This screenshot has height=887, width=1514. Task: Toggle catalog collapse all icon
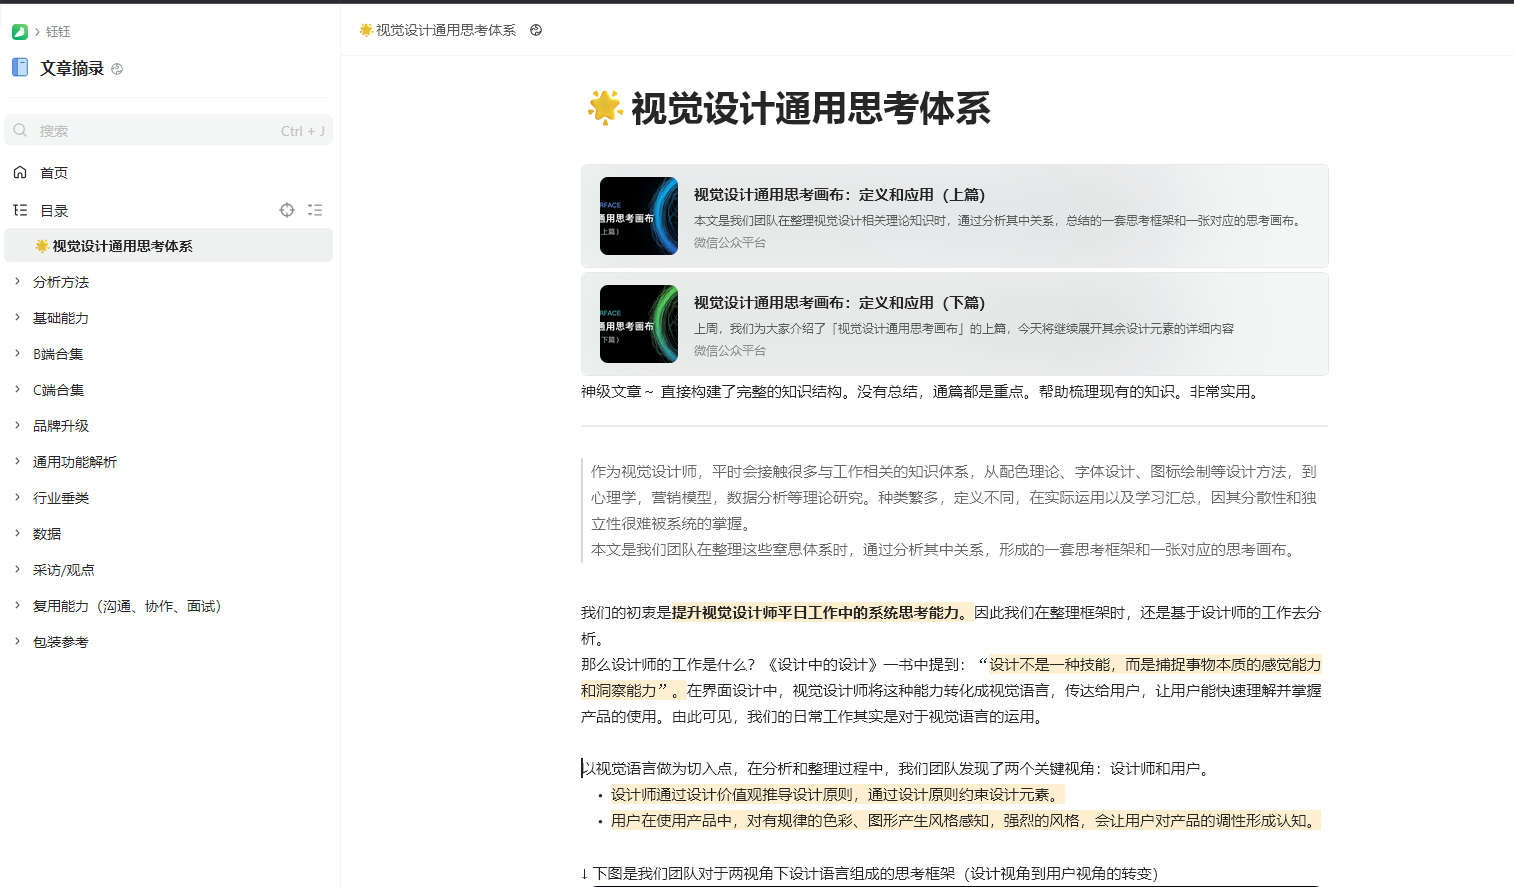tap(315, 210)
